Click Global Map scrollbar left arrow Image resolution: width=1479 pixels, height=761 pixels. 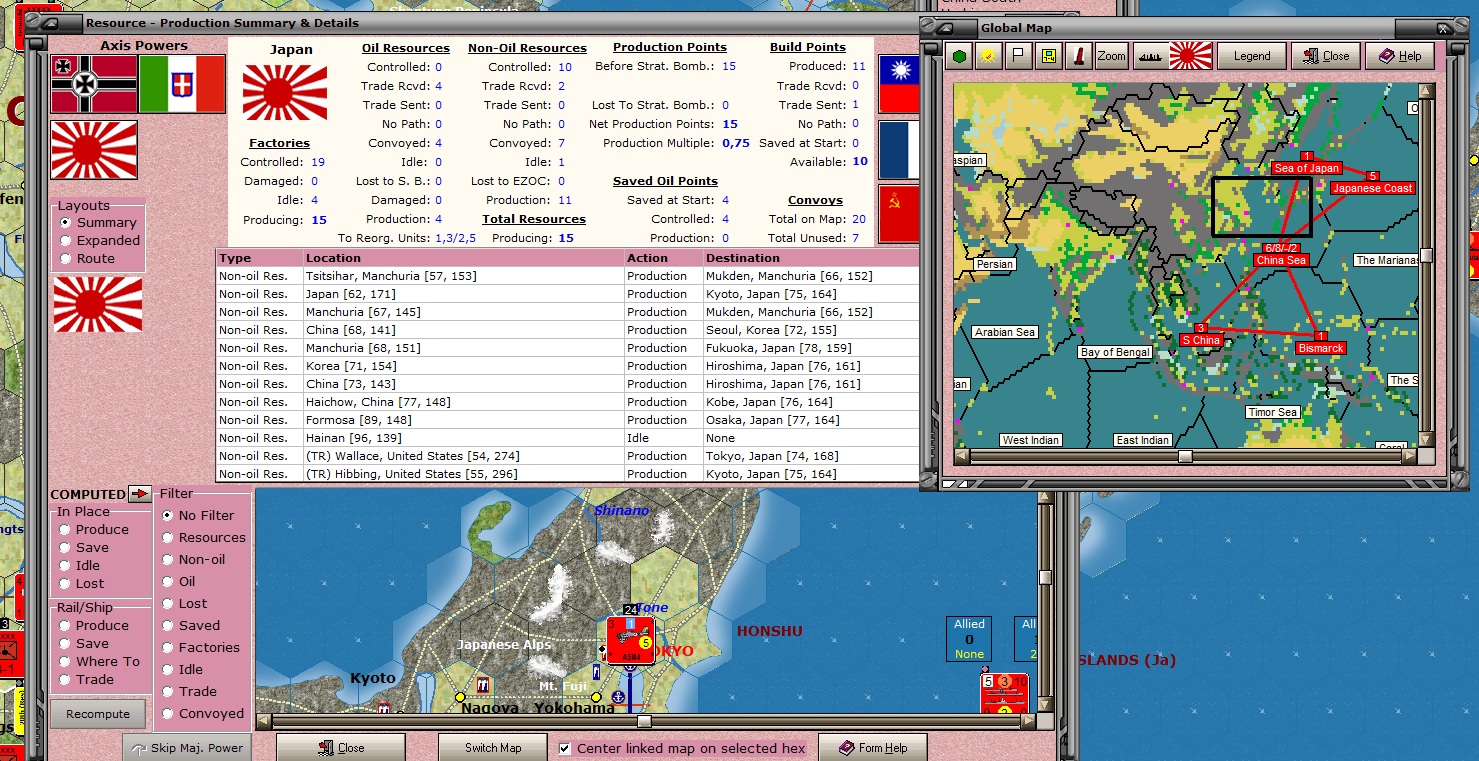[x=962, y=456]
